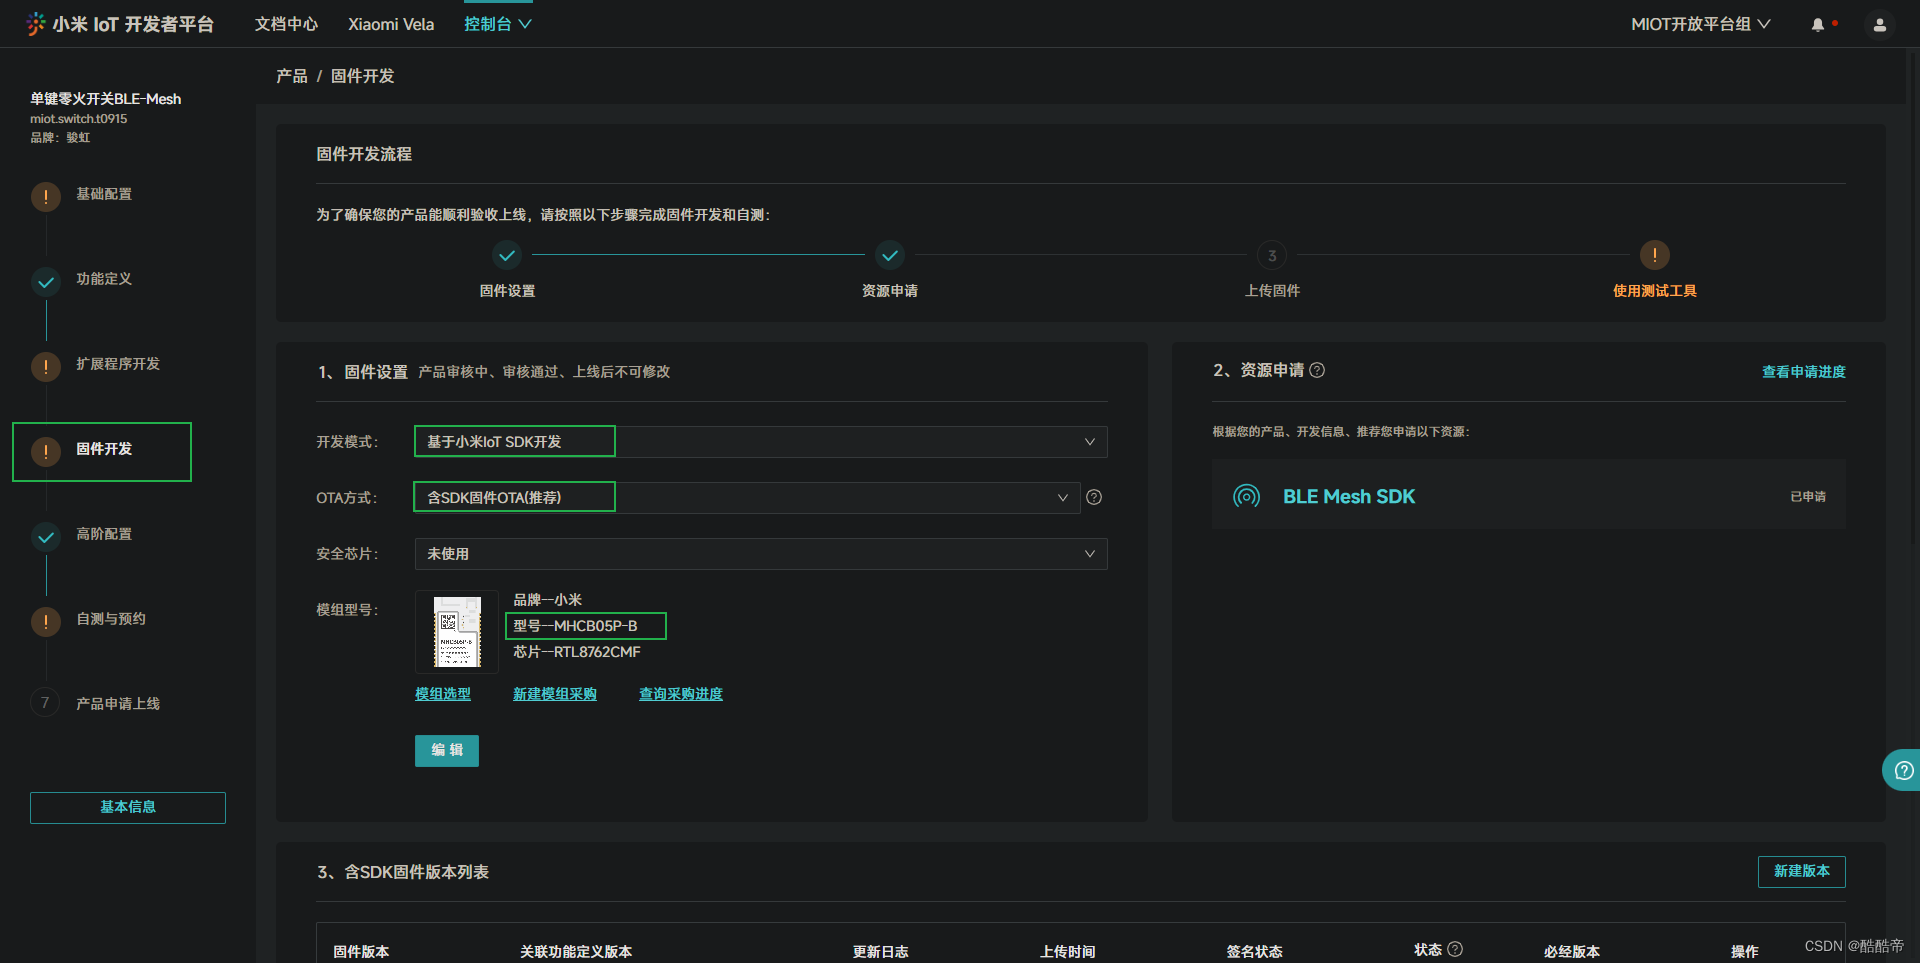Click warning icon beside 自测与预约
Image resolution: width=1920 pixels, height=963 pixels.
pyautogui.click(x=46, y=622)
